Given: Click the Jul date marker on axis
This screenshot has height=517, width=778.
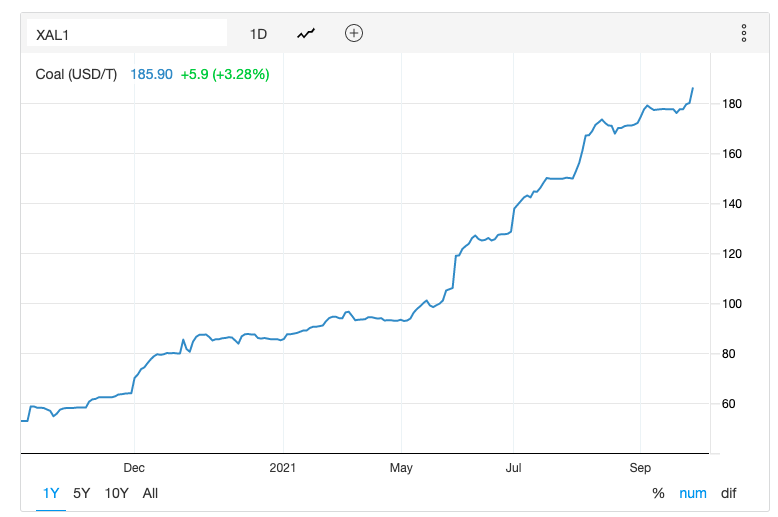Looking at the screenshot, I should (513, 467).
